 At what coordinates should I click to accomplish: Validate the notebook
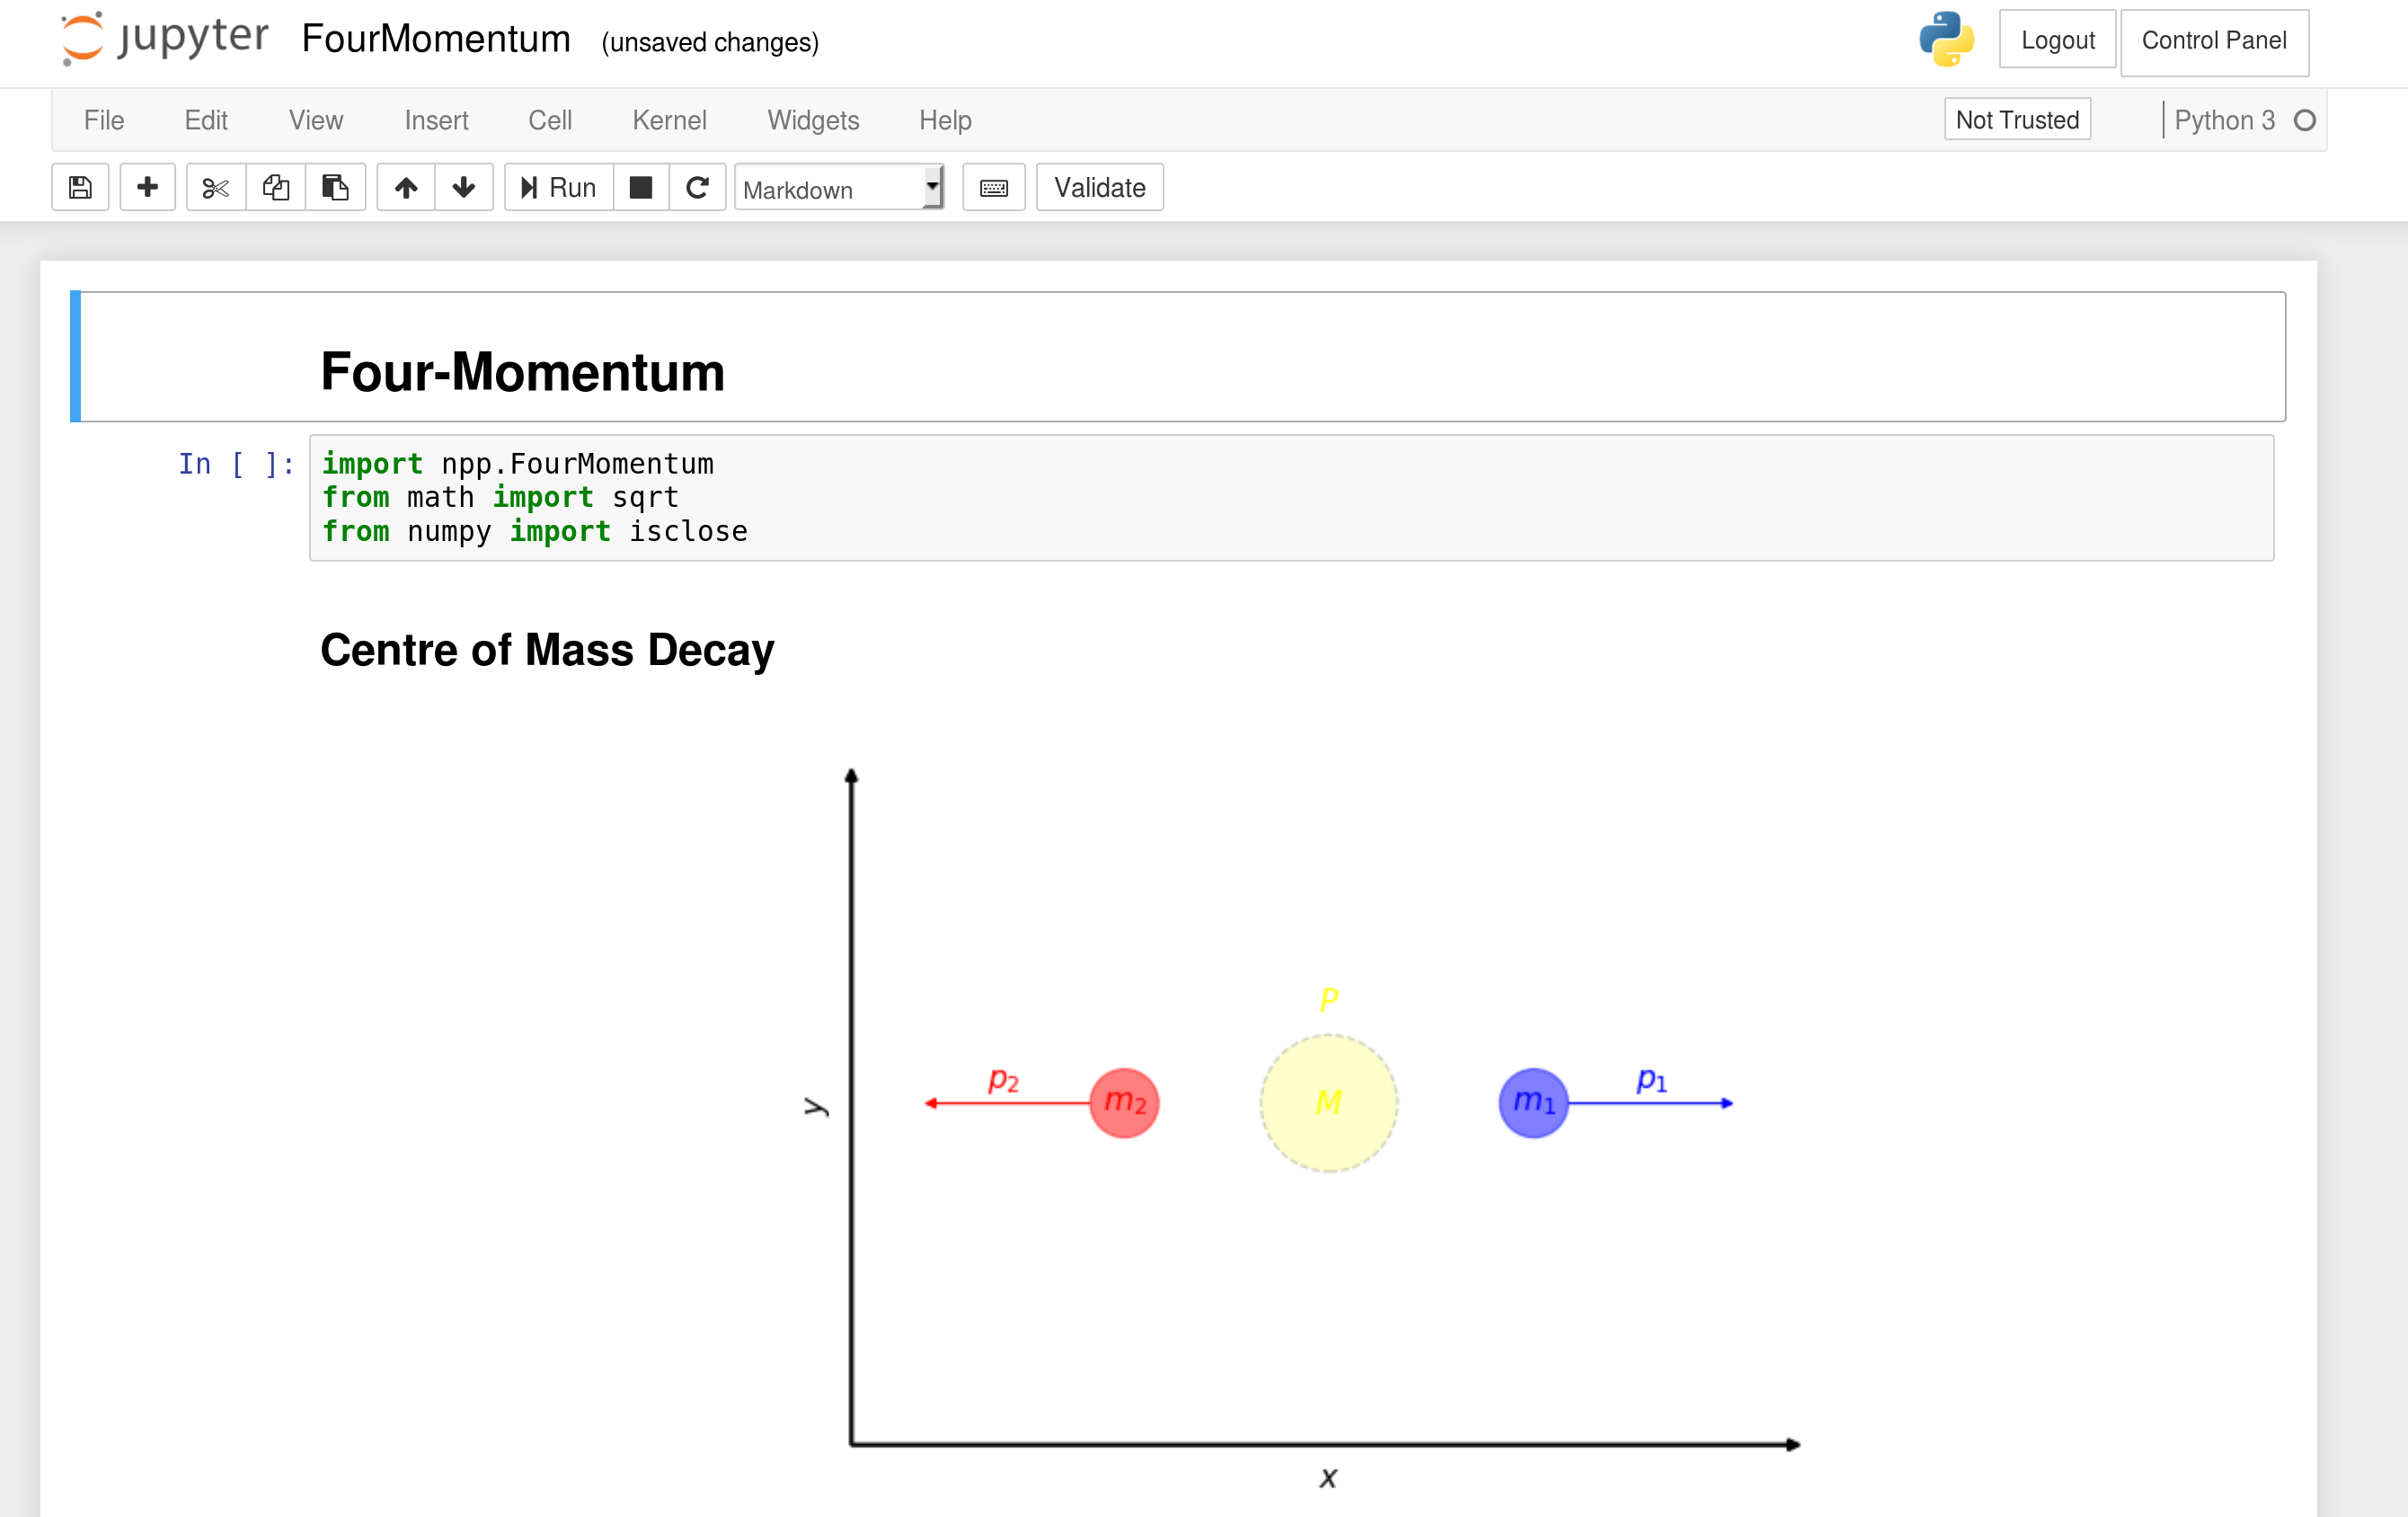(1099, 187)
